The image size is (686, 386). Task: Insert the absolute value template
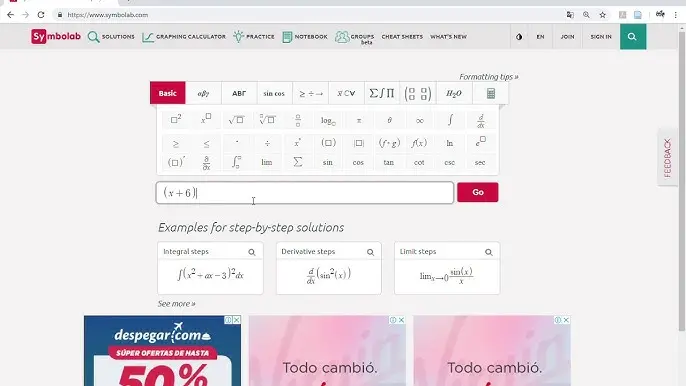(359, 143)
